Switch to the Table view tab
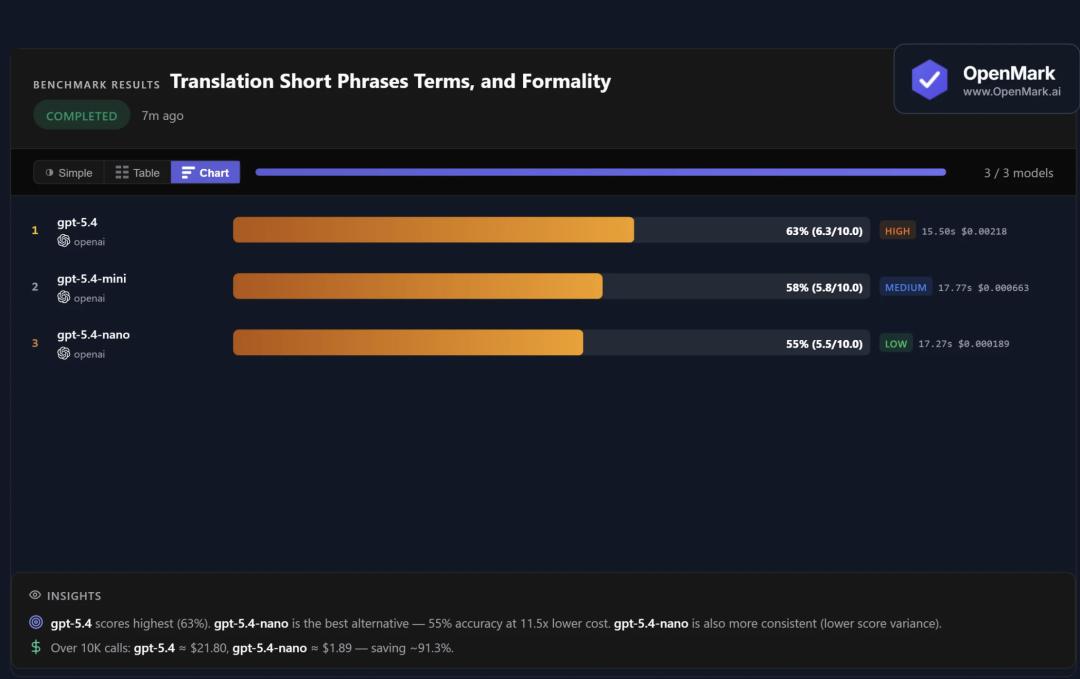The height and width of the screenshot is (679, 1080). click(138, 172)
